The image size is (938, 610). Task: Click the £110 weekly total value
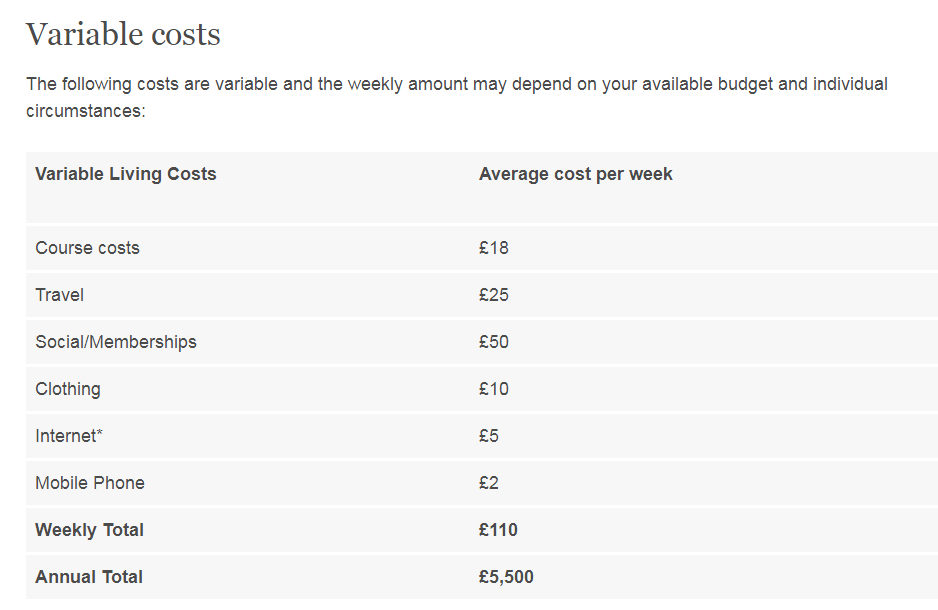(498, 530)
